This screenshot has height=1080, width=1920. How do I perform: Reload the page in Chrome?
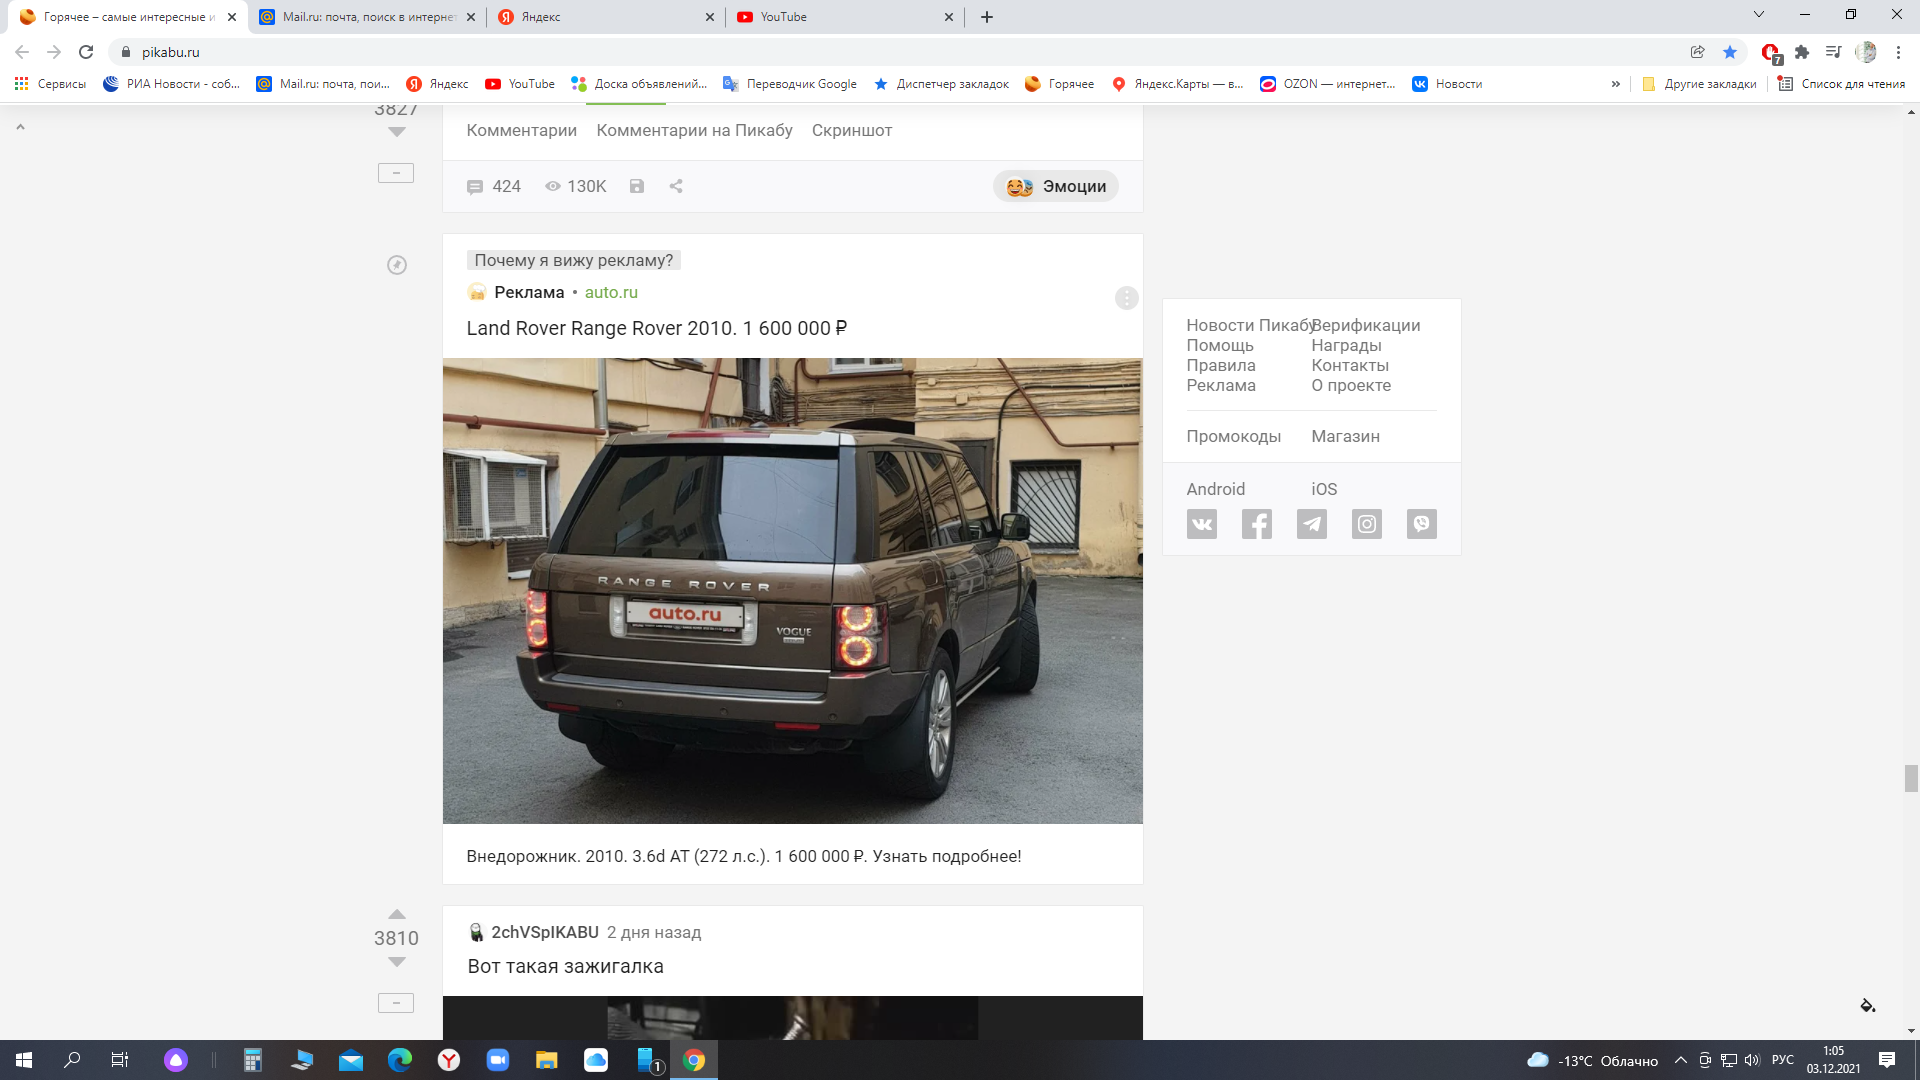(x=86, y=52)
